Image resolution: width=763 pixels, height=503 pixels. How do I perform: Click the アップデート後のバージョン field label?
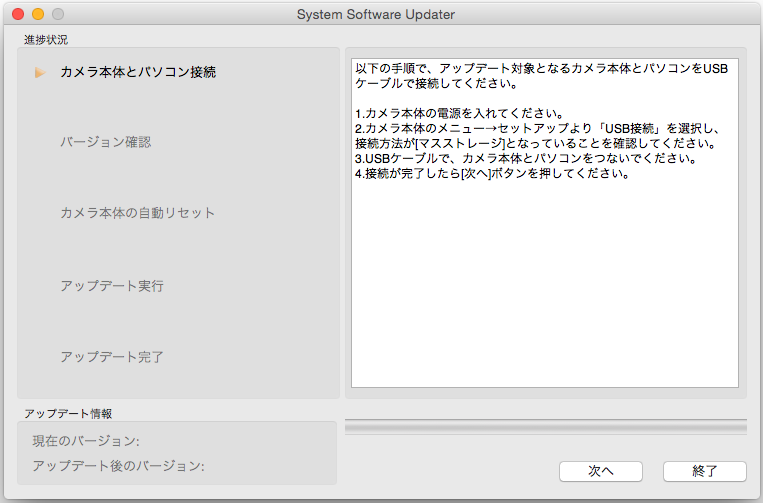pyautogui.click(x=117, y=466)
